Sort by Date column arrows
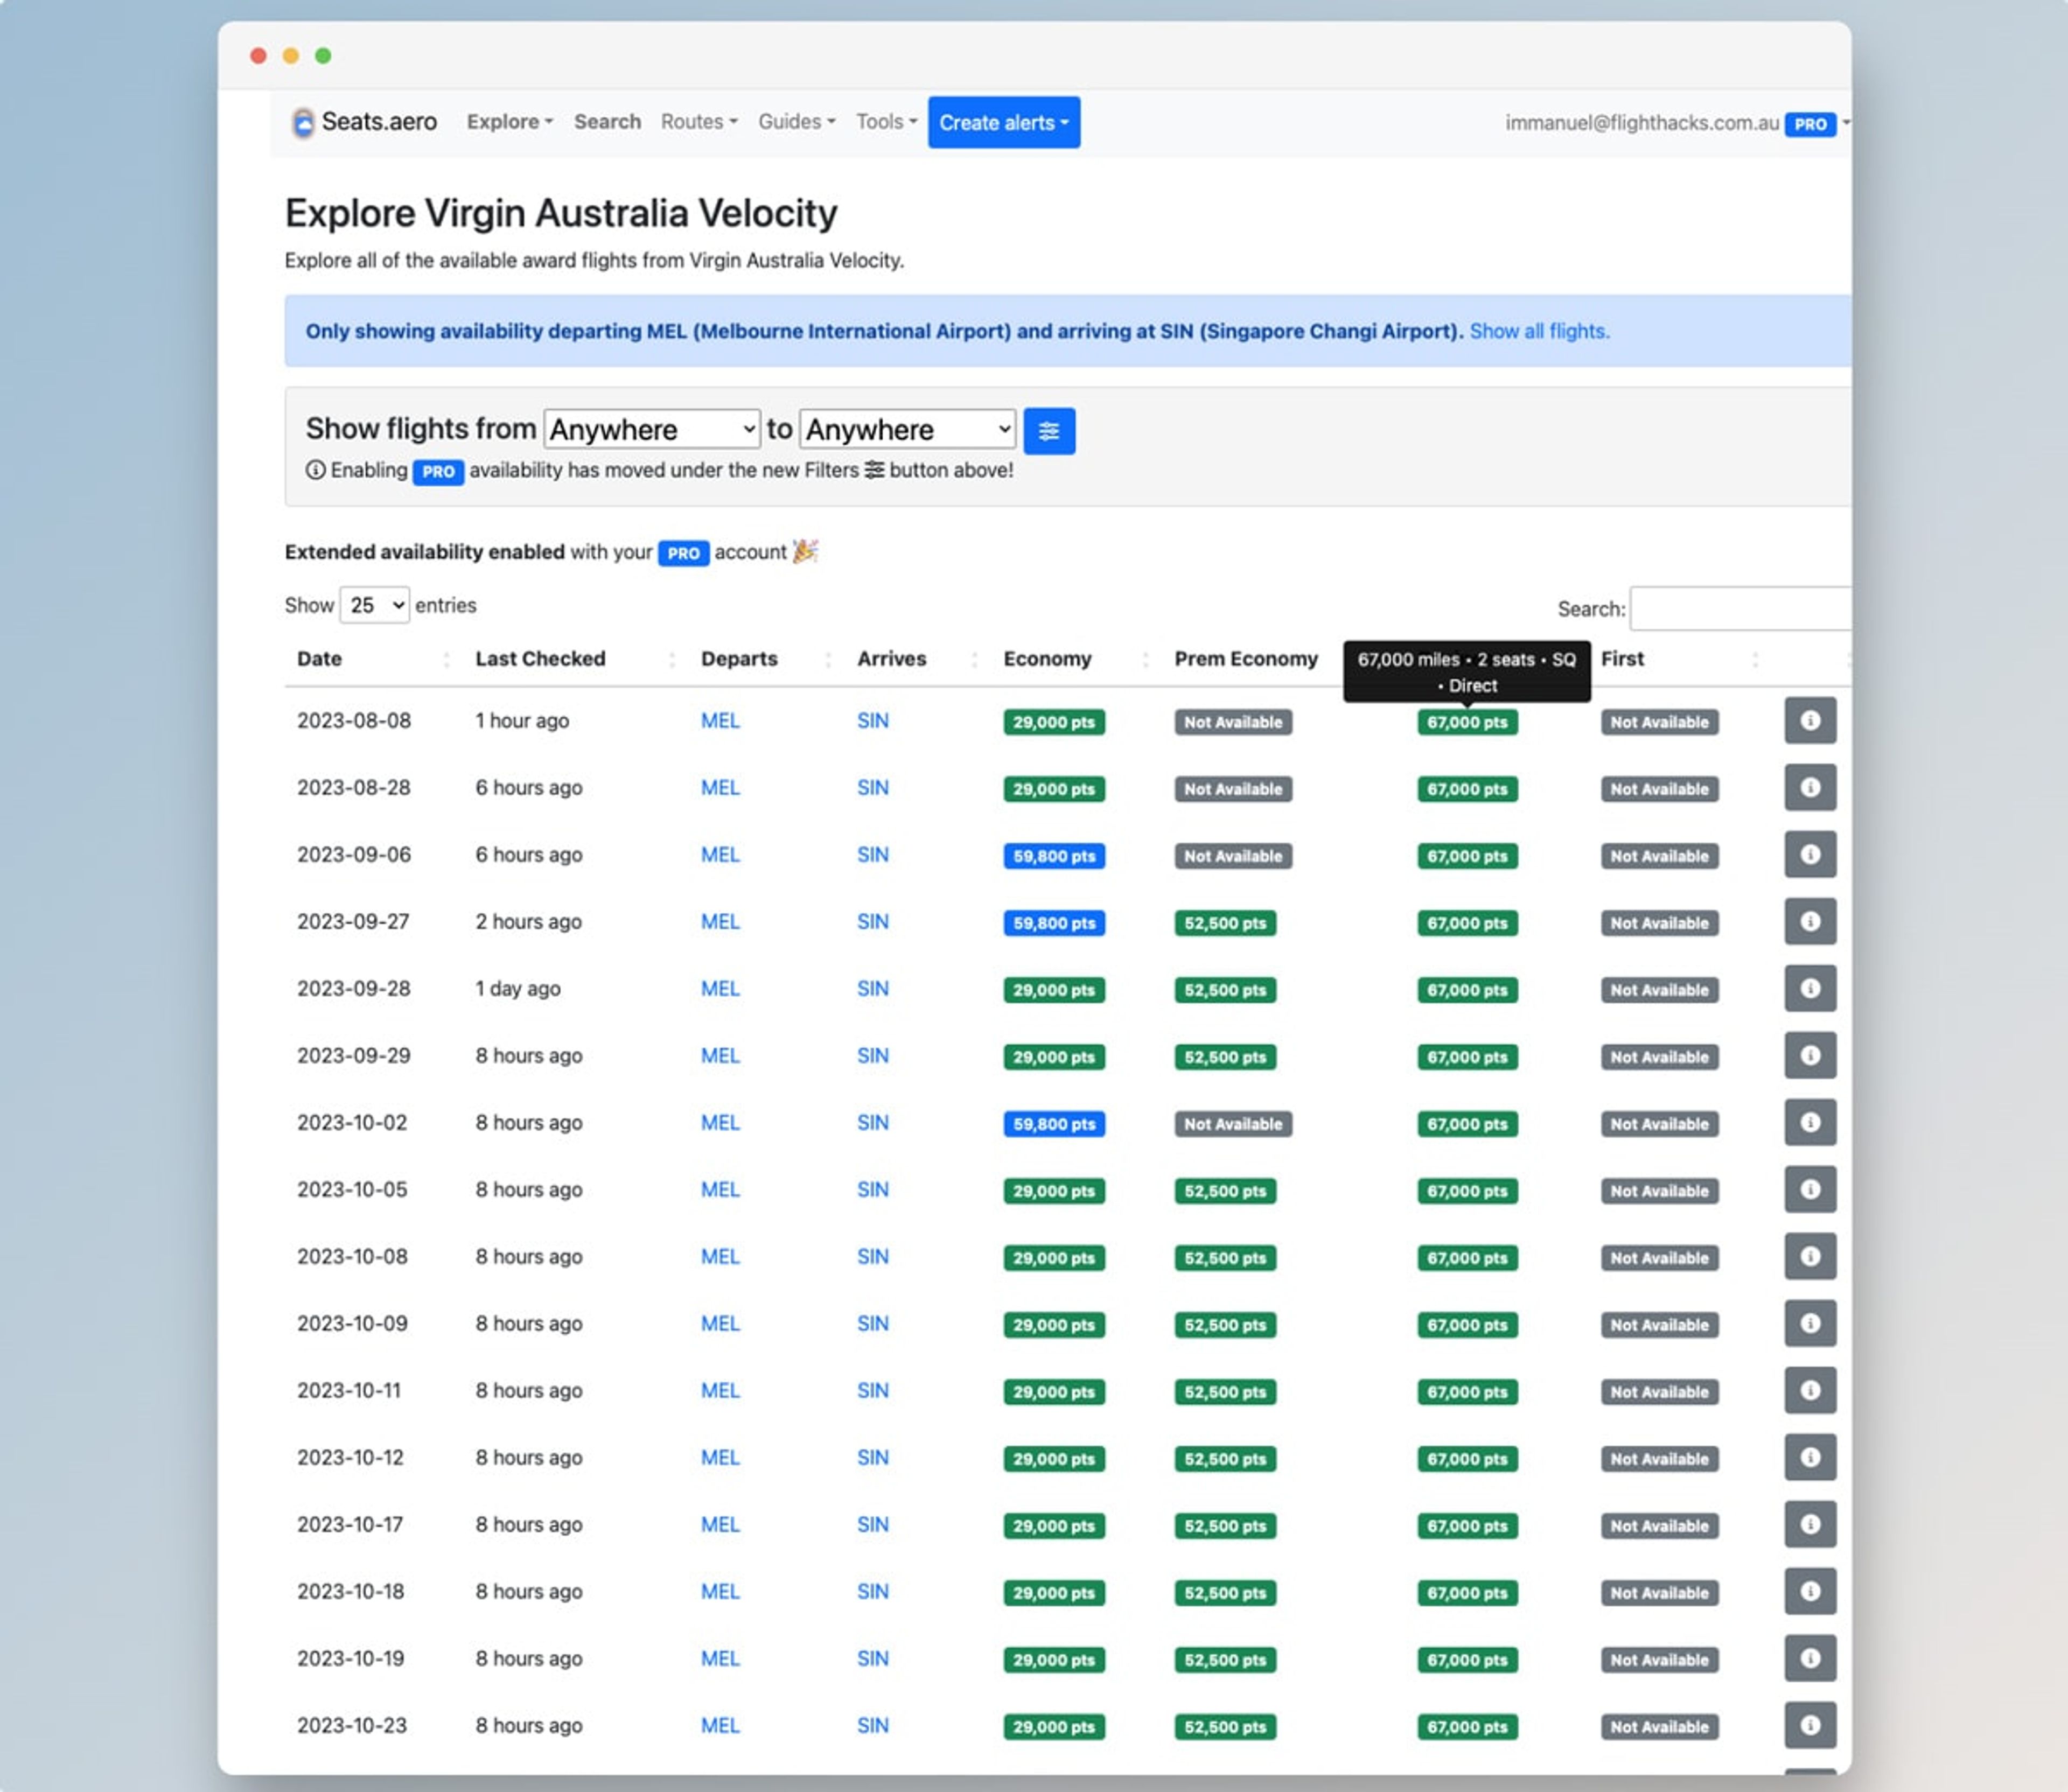Image resolution: width=2068 pixels, height=1792 pixels. coord(446,659)
